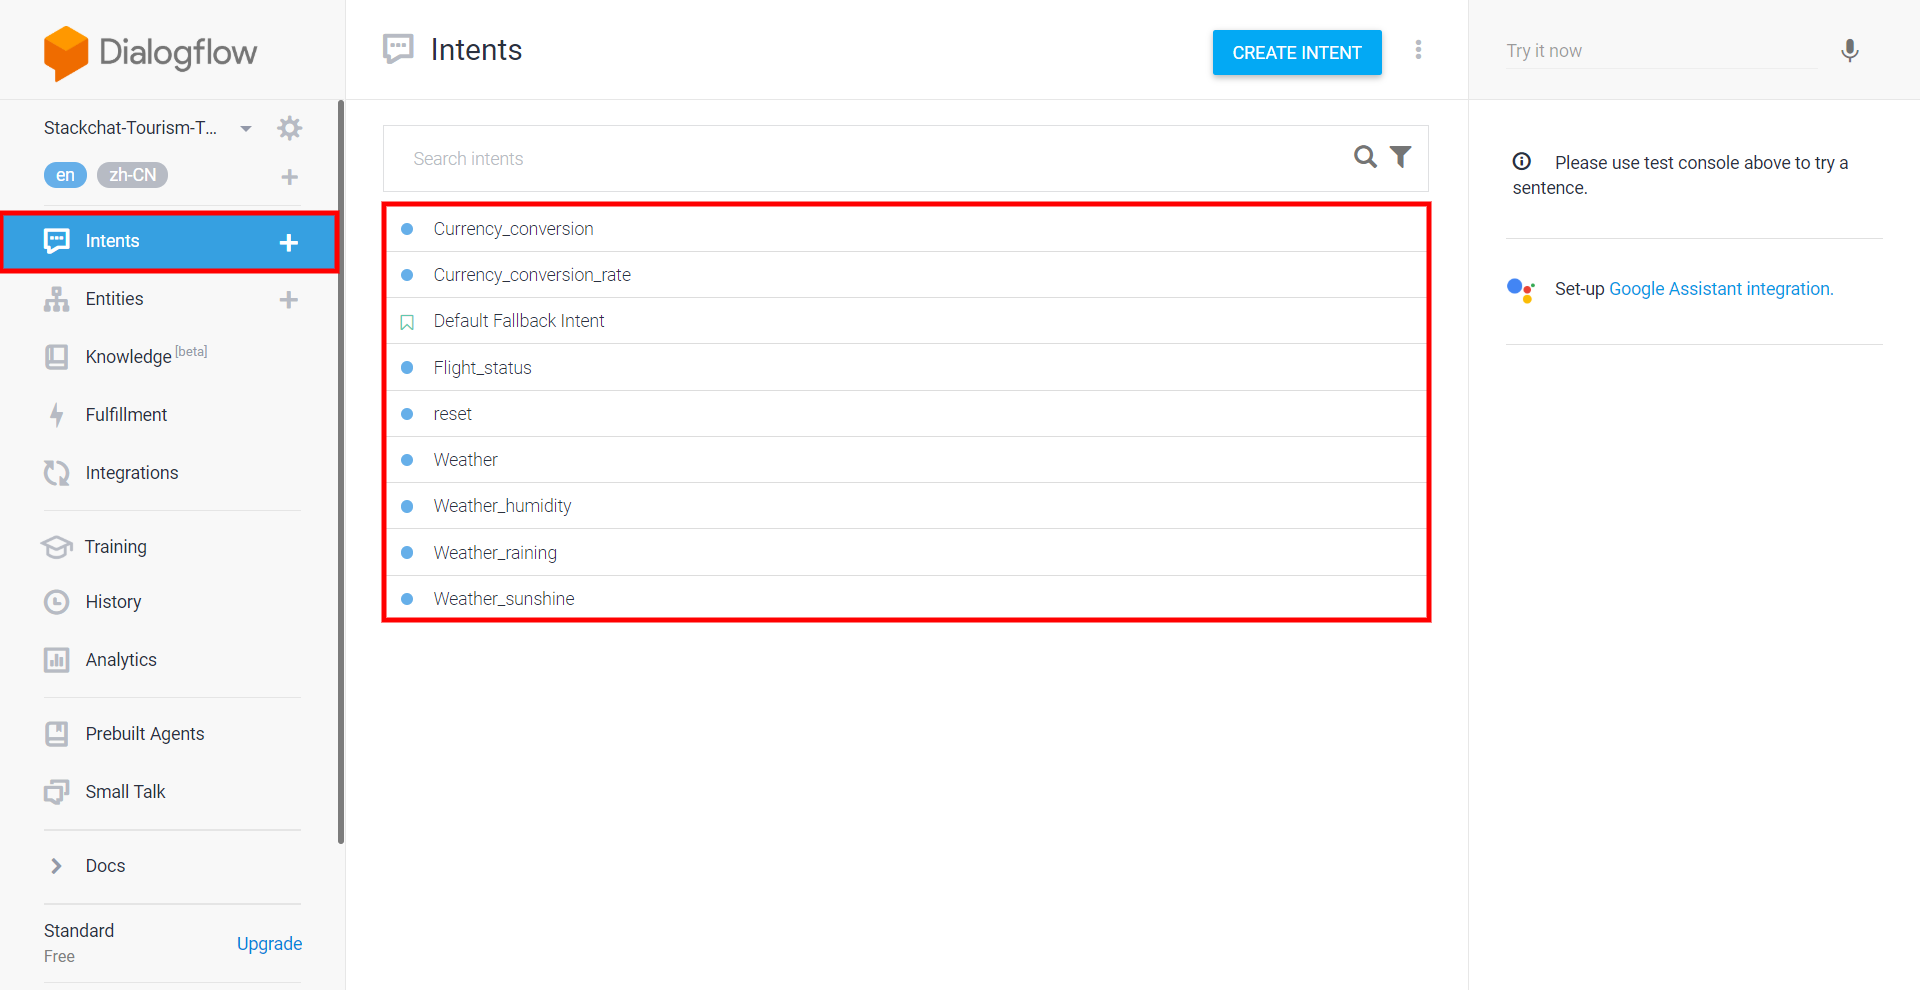Open the Docs label in the sidebar
Screen dimensions: 1920x990
(x=105, y=866)
